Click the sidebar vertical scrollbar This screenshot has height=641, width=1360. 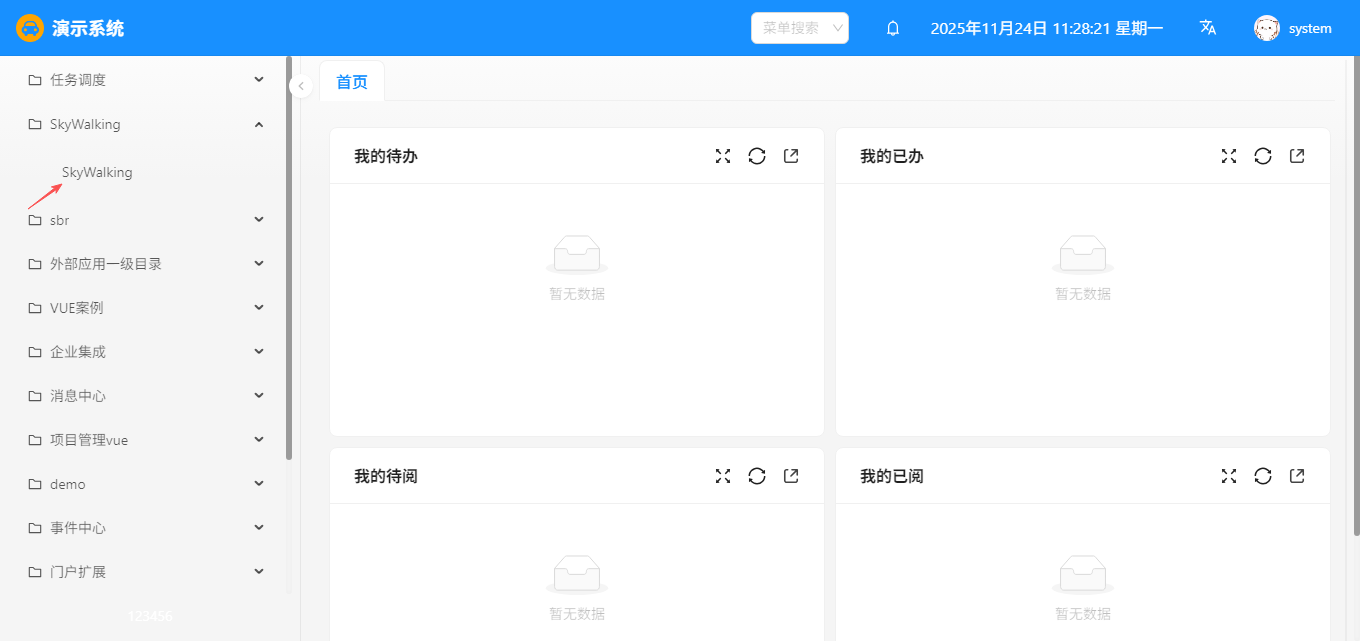point(289,260)
